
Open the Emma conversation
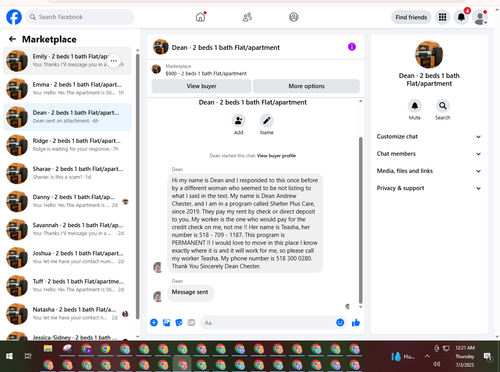pos(67,89)
